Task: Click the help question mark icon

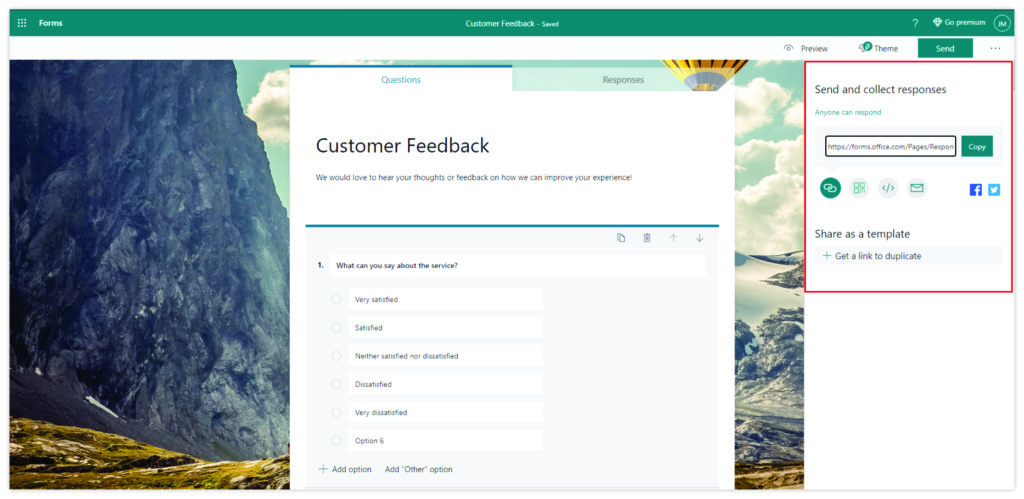Action: [x=915, y=23]
